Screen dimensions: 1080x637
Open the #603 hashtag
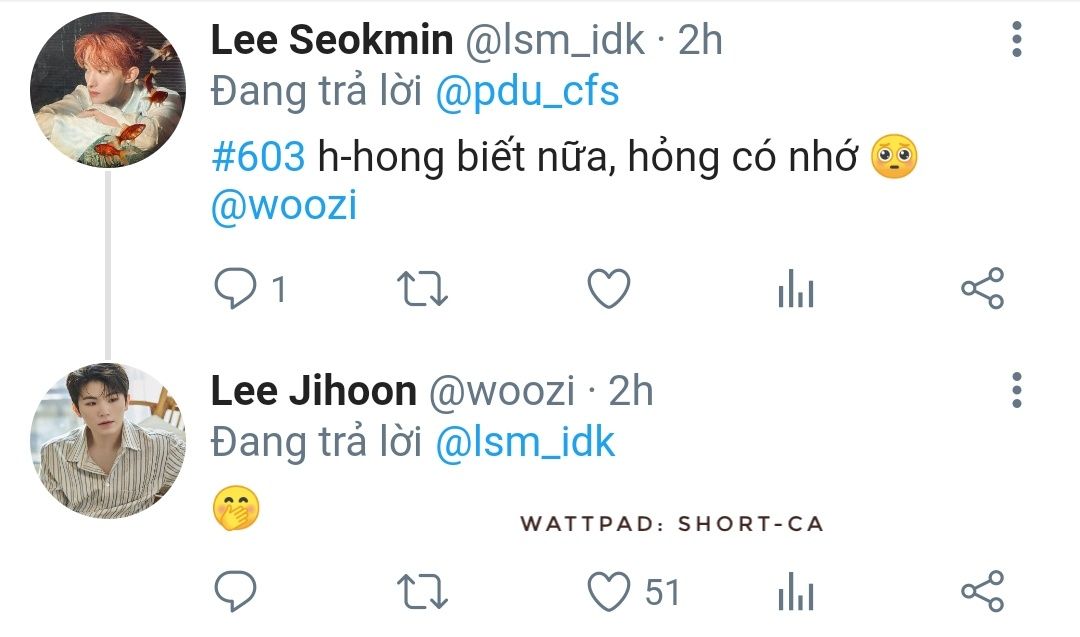258,156
